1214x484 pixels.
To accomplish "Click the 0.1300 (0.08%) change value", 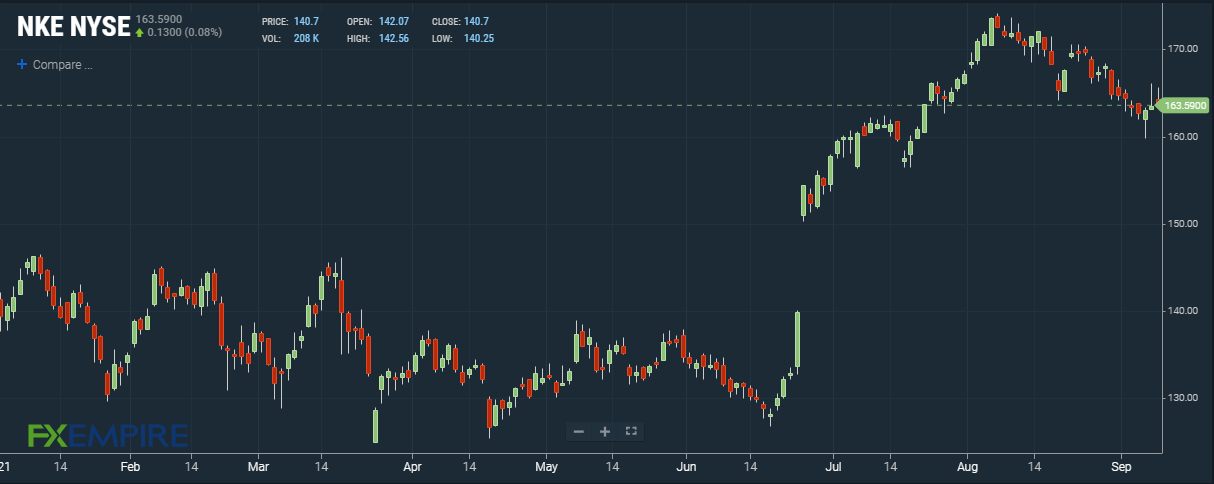I will 184,32.
